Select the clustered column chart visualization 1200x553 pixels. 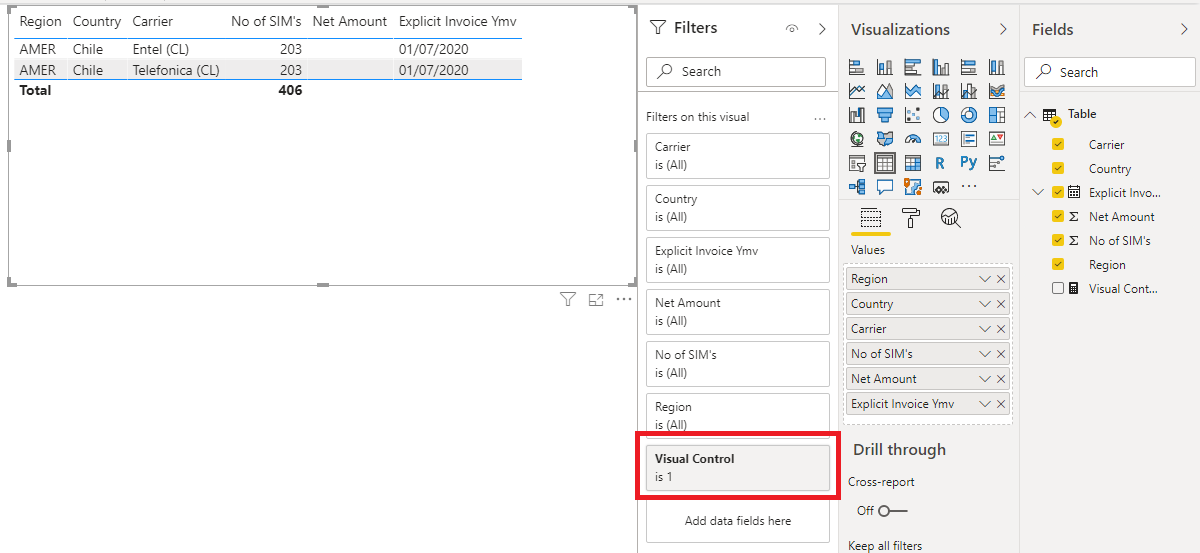tap(941, 67)
